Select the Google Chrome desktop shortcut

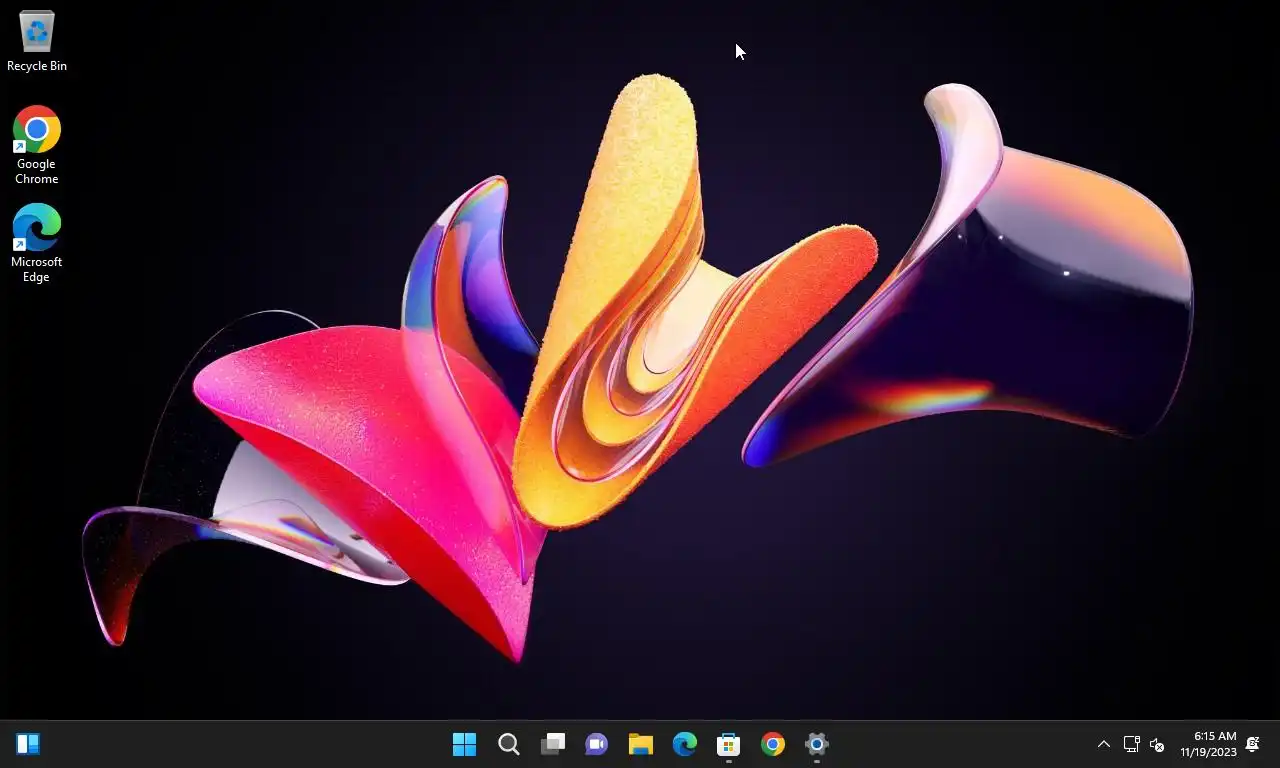pyautogui.click(x=37, y=145)
